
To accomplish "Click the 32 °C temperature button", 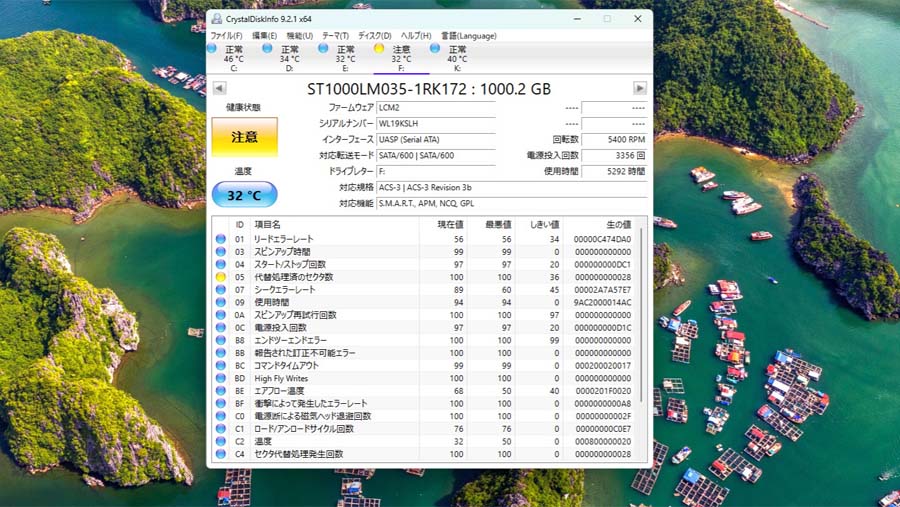I will pos(245,195).
